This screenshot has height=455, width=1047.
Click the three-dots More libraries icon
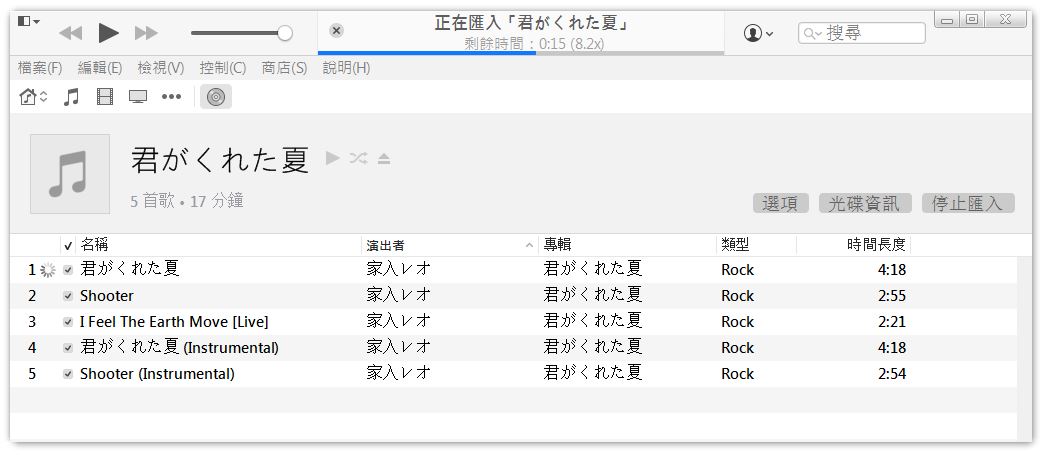(171, 97)
